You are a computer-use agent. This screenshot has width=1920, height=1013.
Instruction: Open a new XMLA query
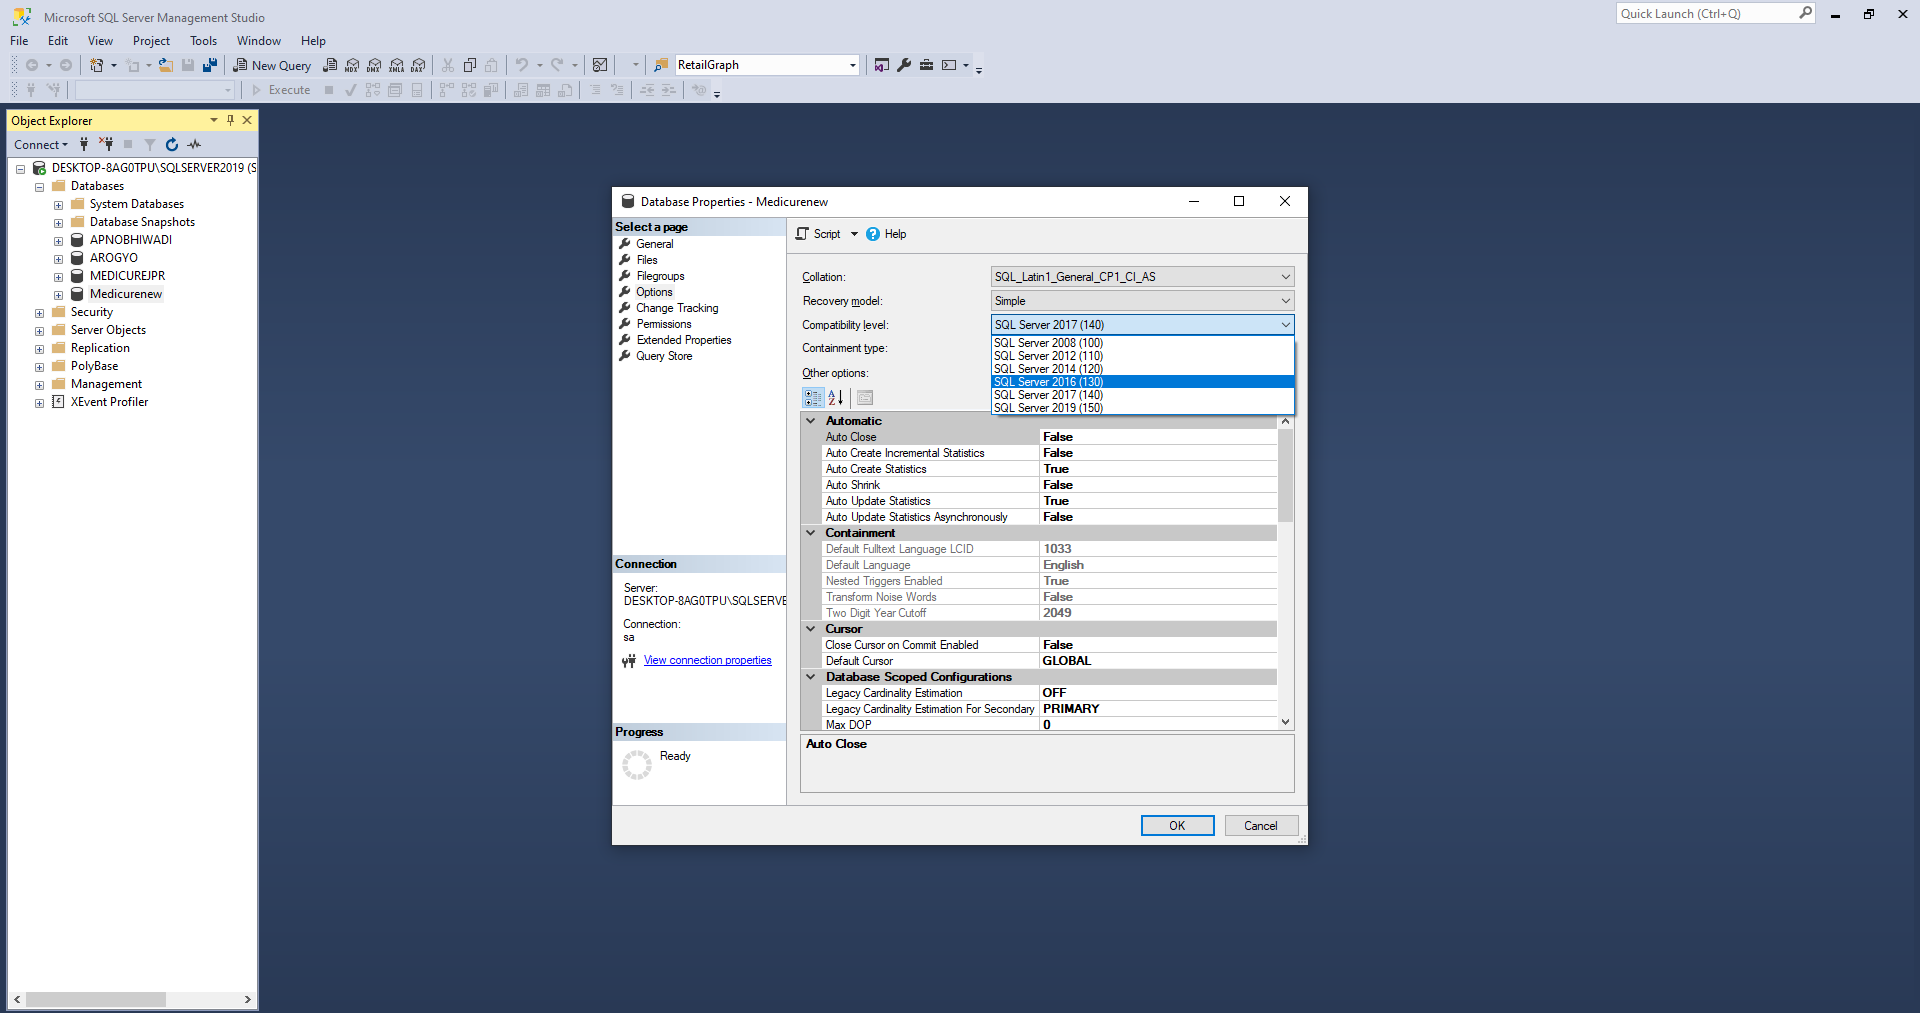[x=397, y=65]
